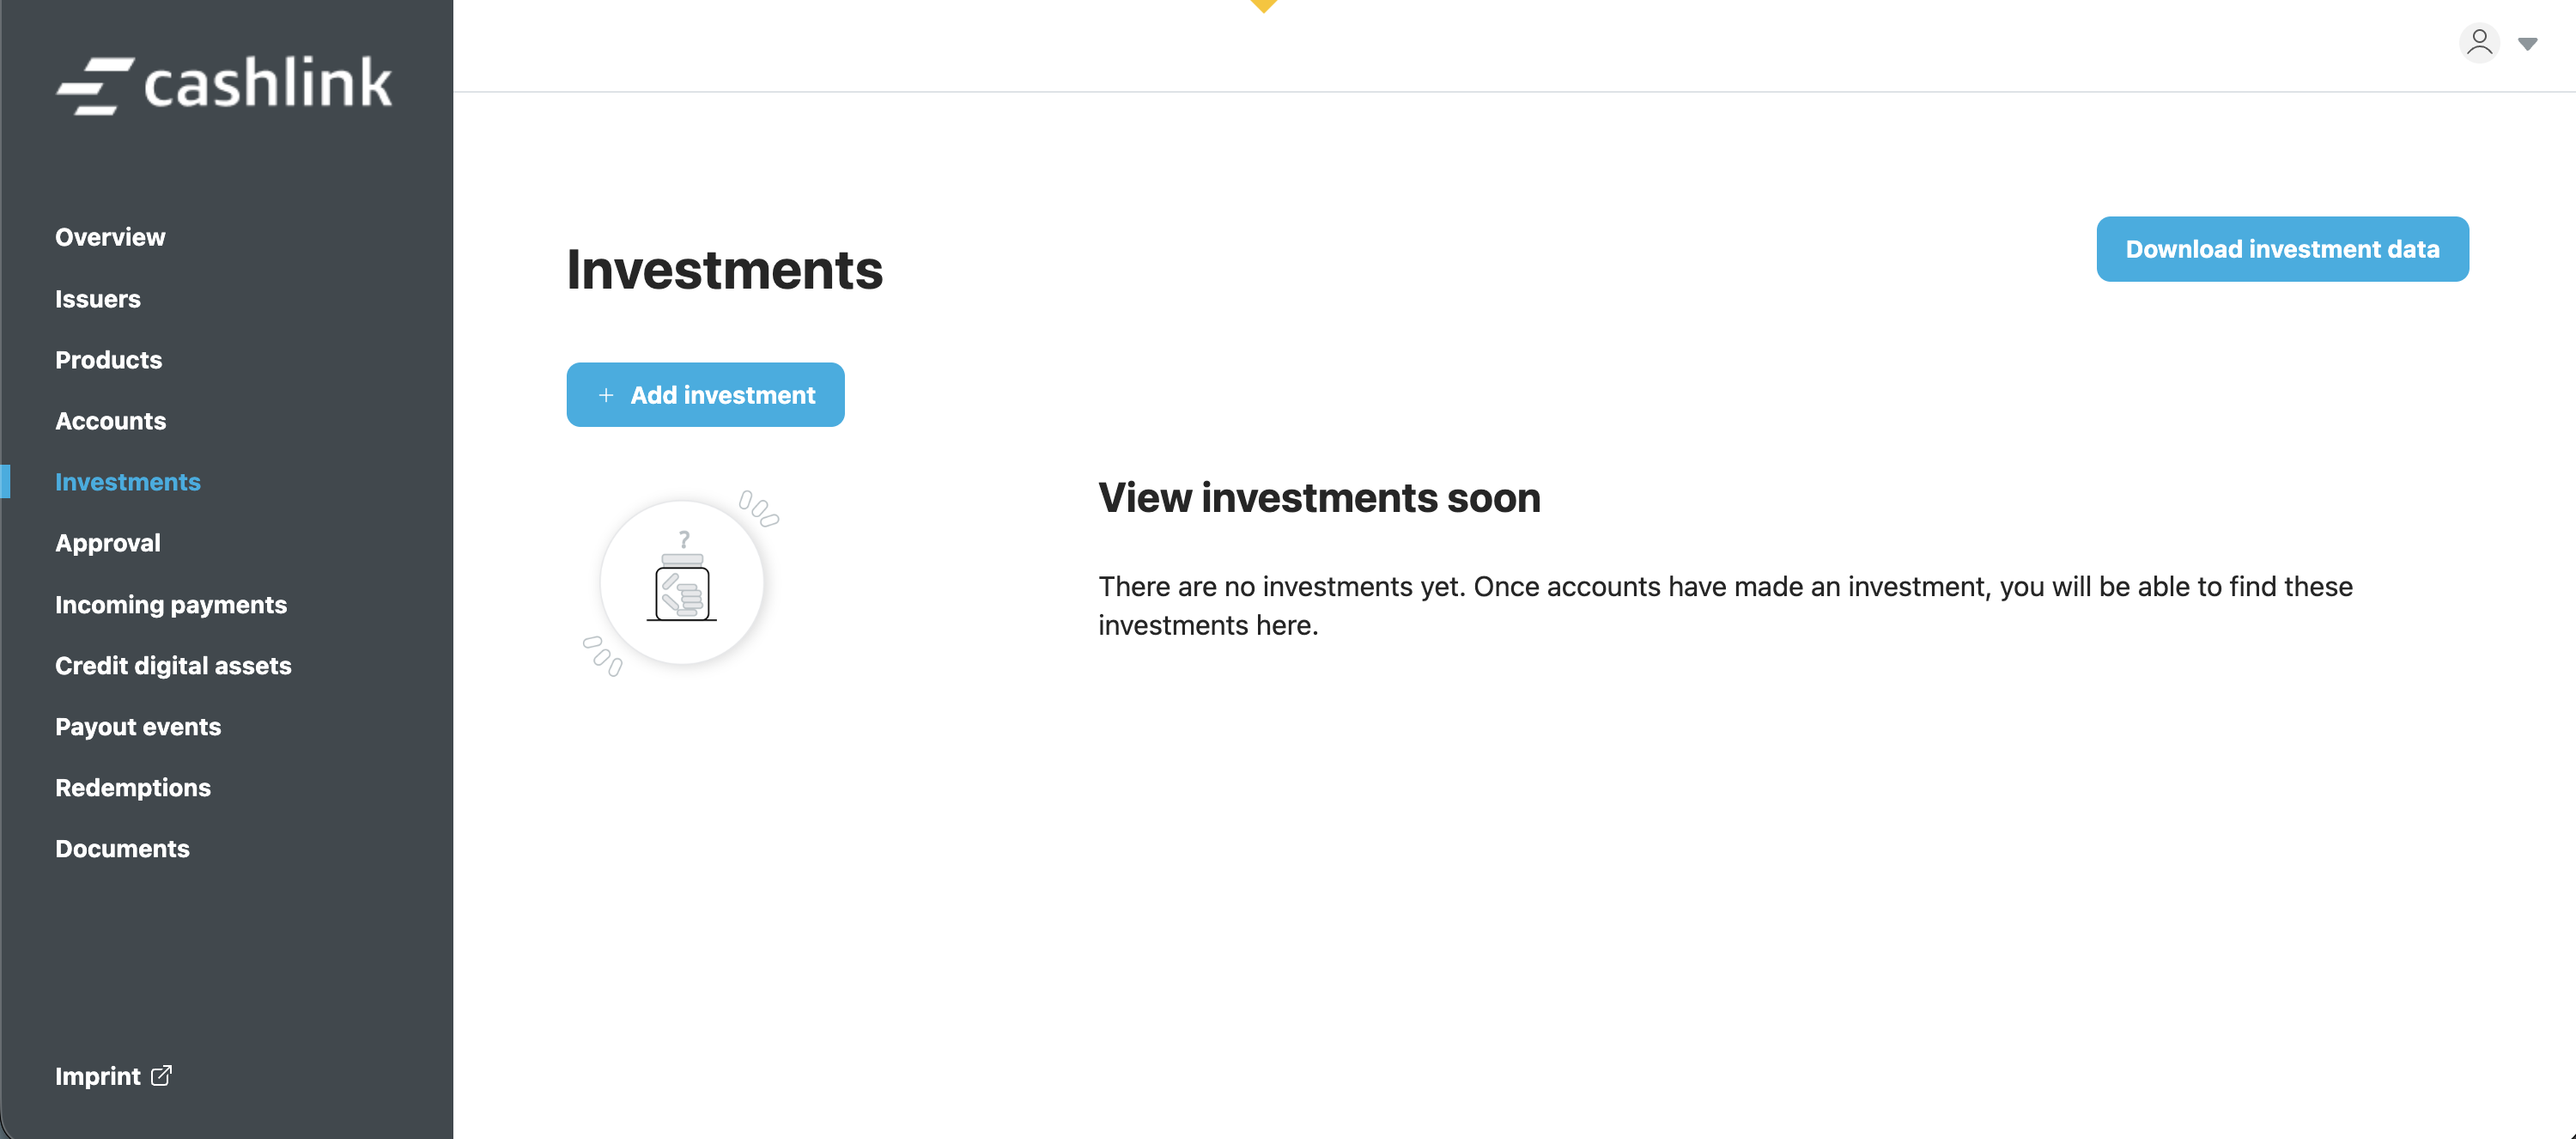2576x1139 pixels.
Task: Open the Overview menu item
Action: coord(110,237)
